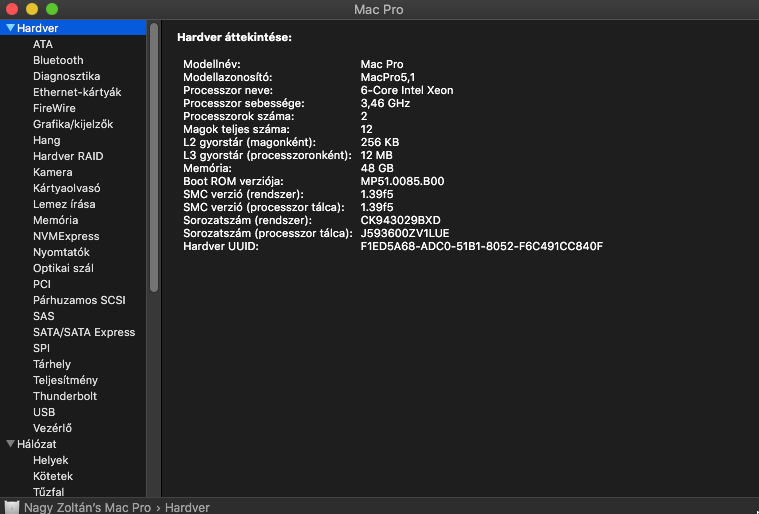Click processor tray serial J593600ZV1LUE
The image size is (759, 514).
(405, 233)
